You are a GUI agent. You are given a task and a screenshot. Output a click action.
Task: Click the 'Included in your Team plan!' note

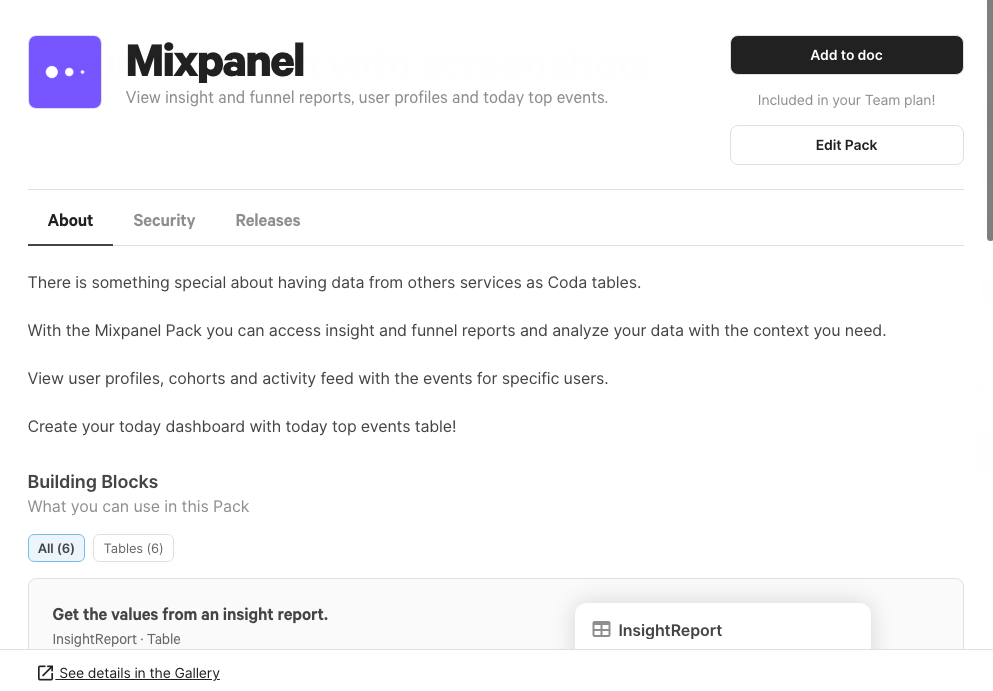[x=846, y=100]
